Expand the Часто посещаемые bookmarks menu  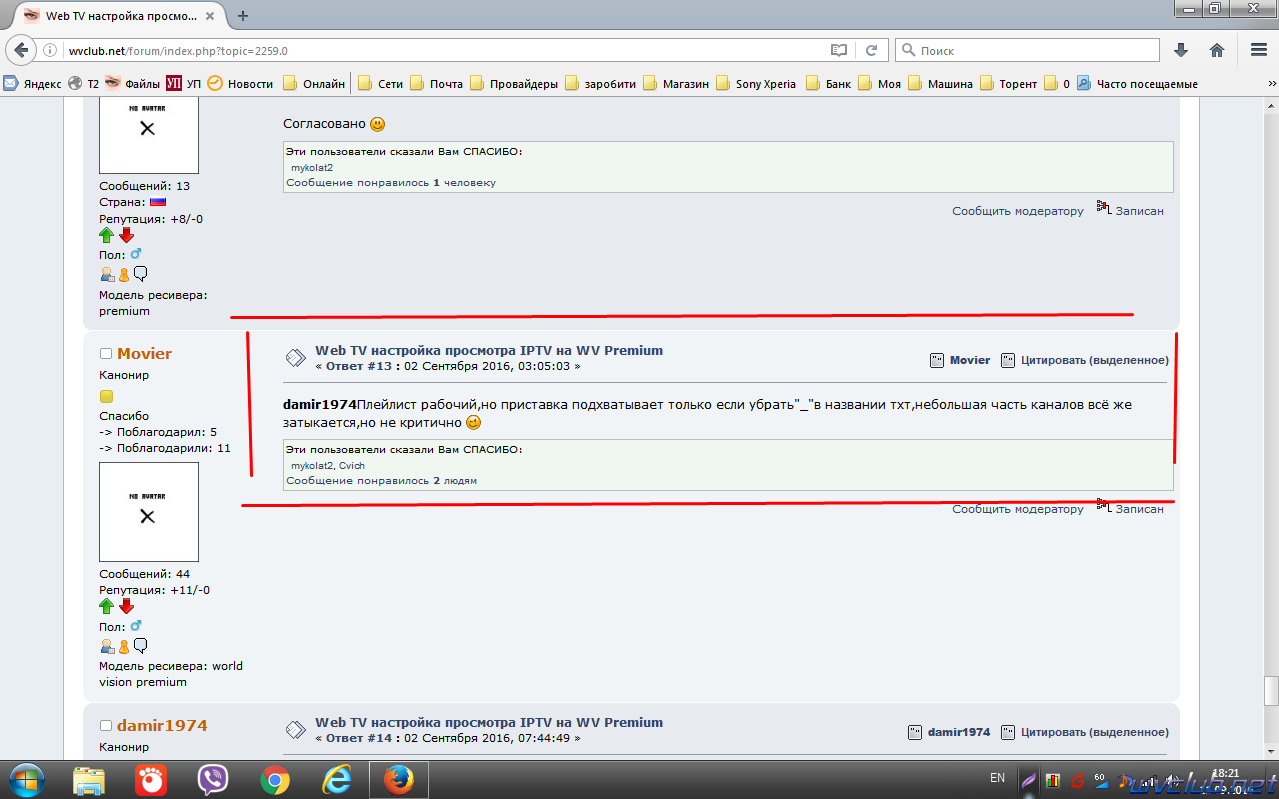point(1137,84)
